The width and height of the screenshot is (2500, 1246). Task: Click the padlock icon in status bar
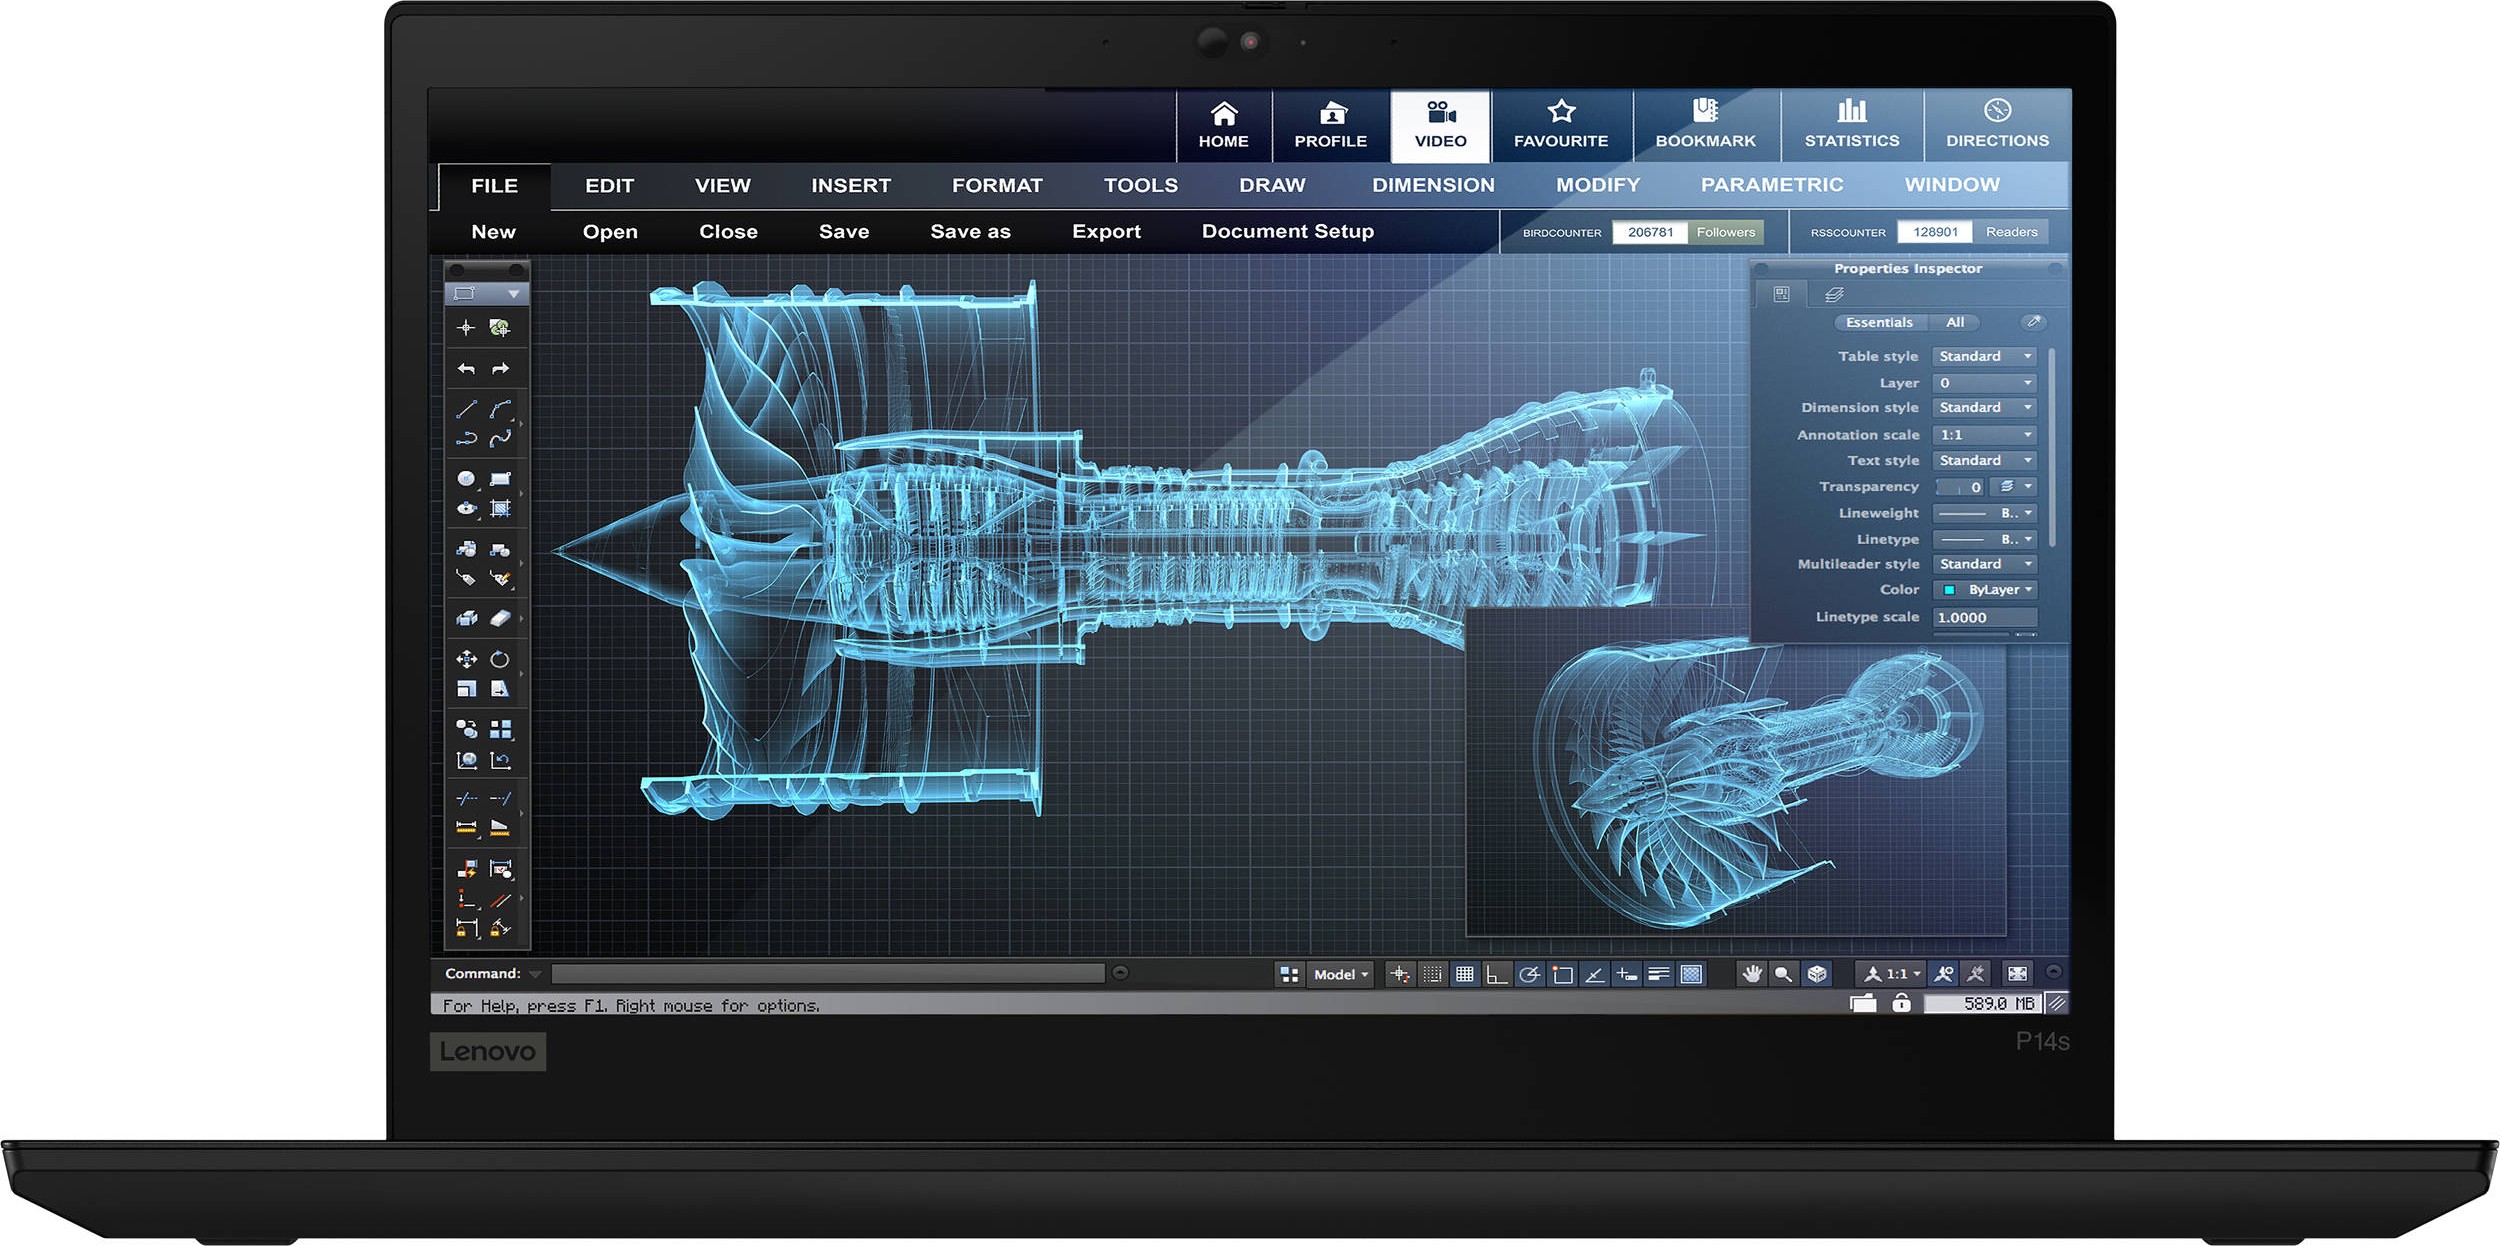[x=1901, y=1003]
